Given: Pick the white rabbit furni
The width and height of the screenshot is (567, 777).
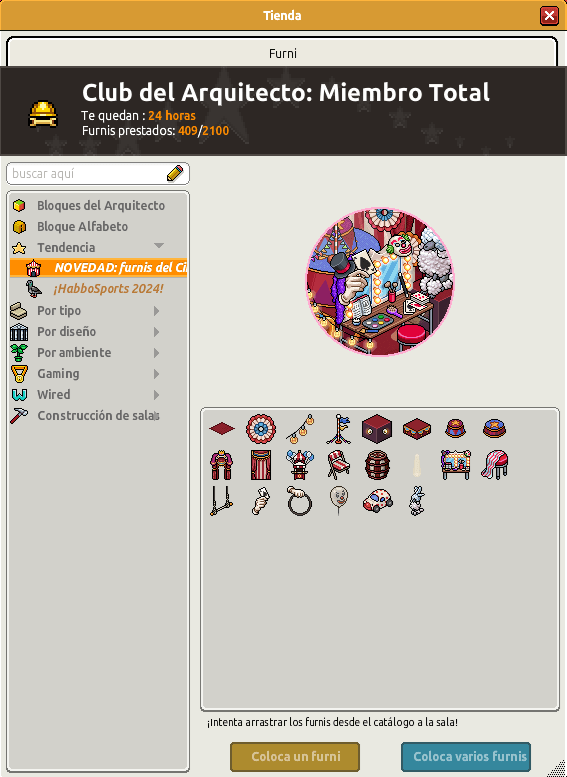Looking at the screenshot, I should (416, 501).
